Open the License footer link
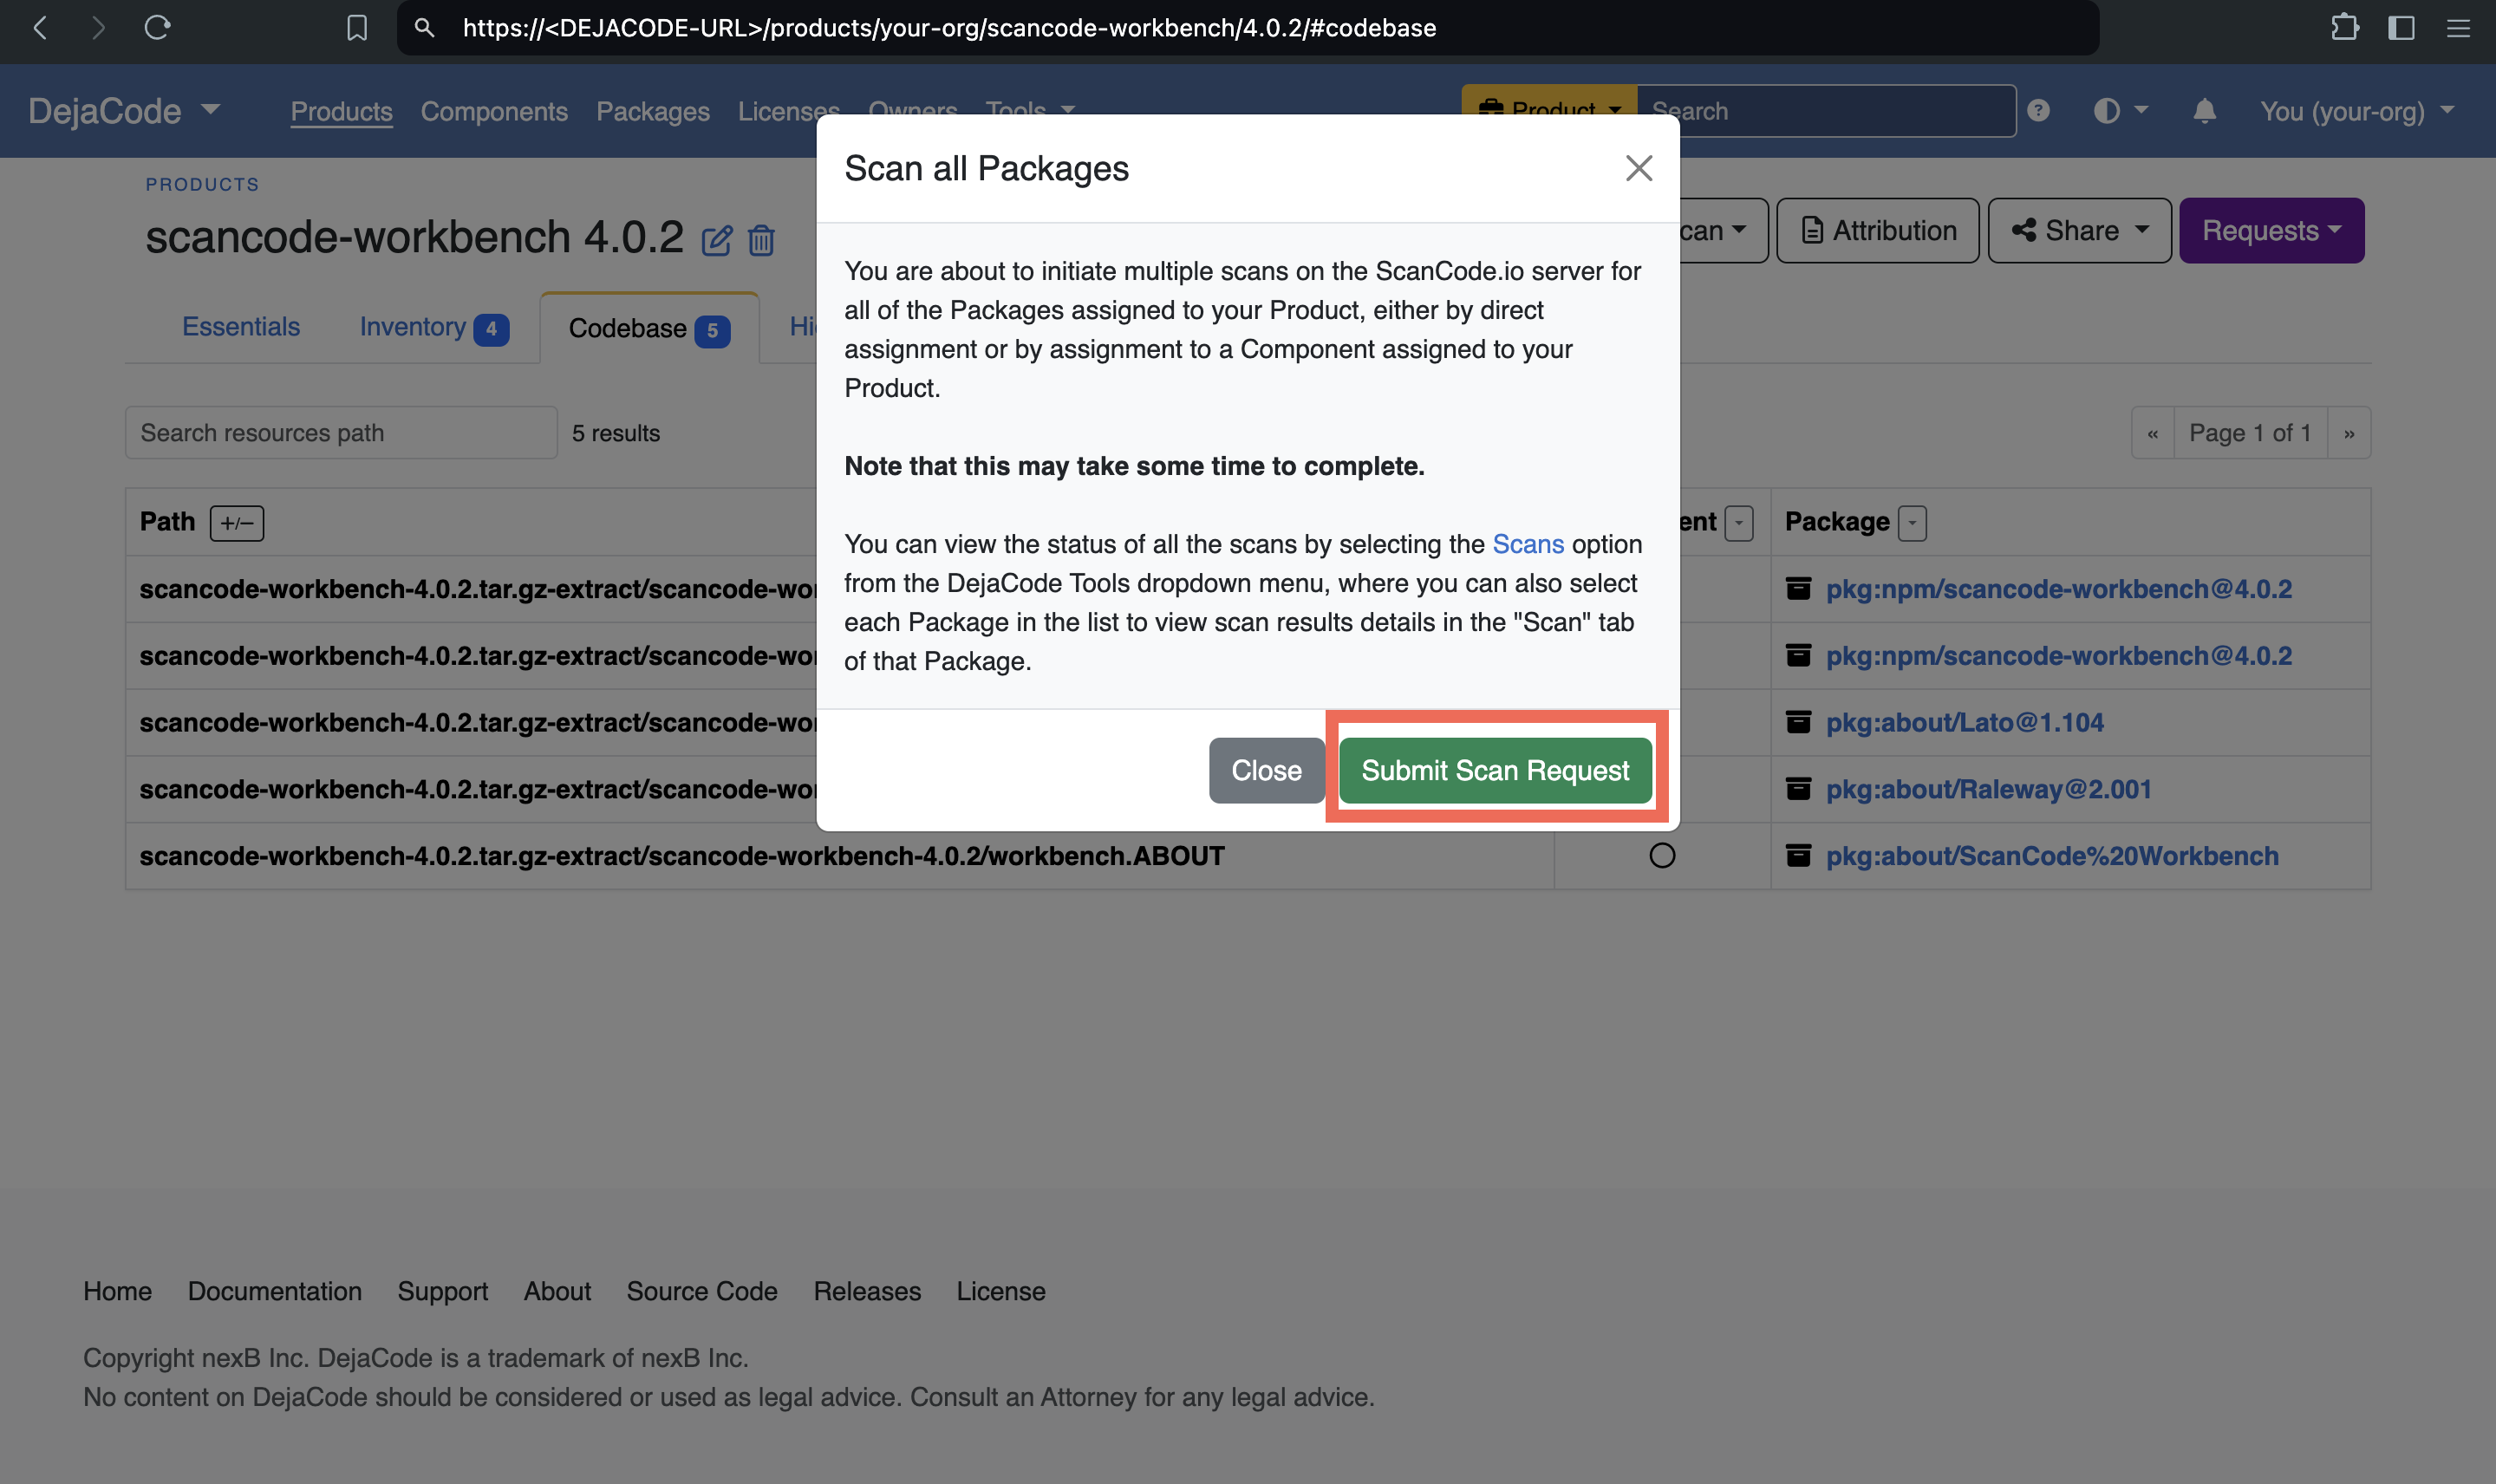 pos(1001,1291)
